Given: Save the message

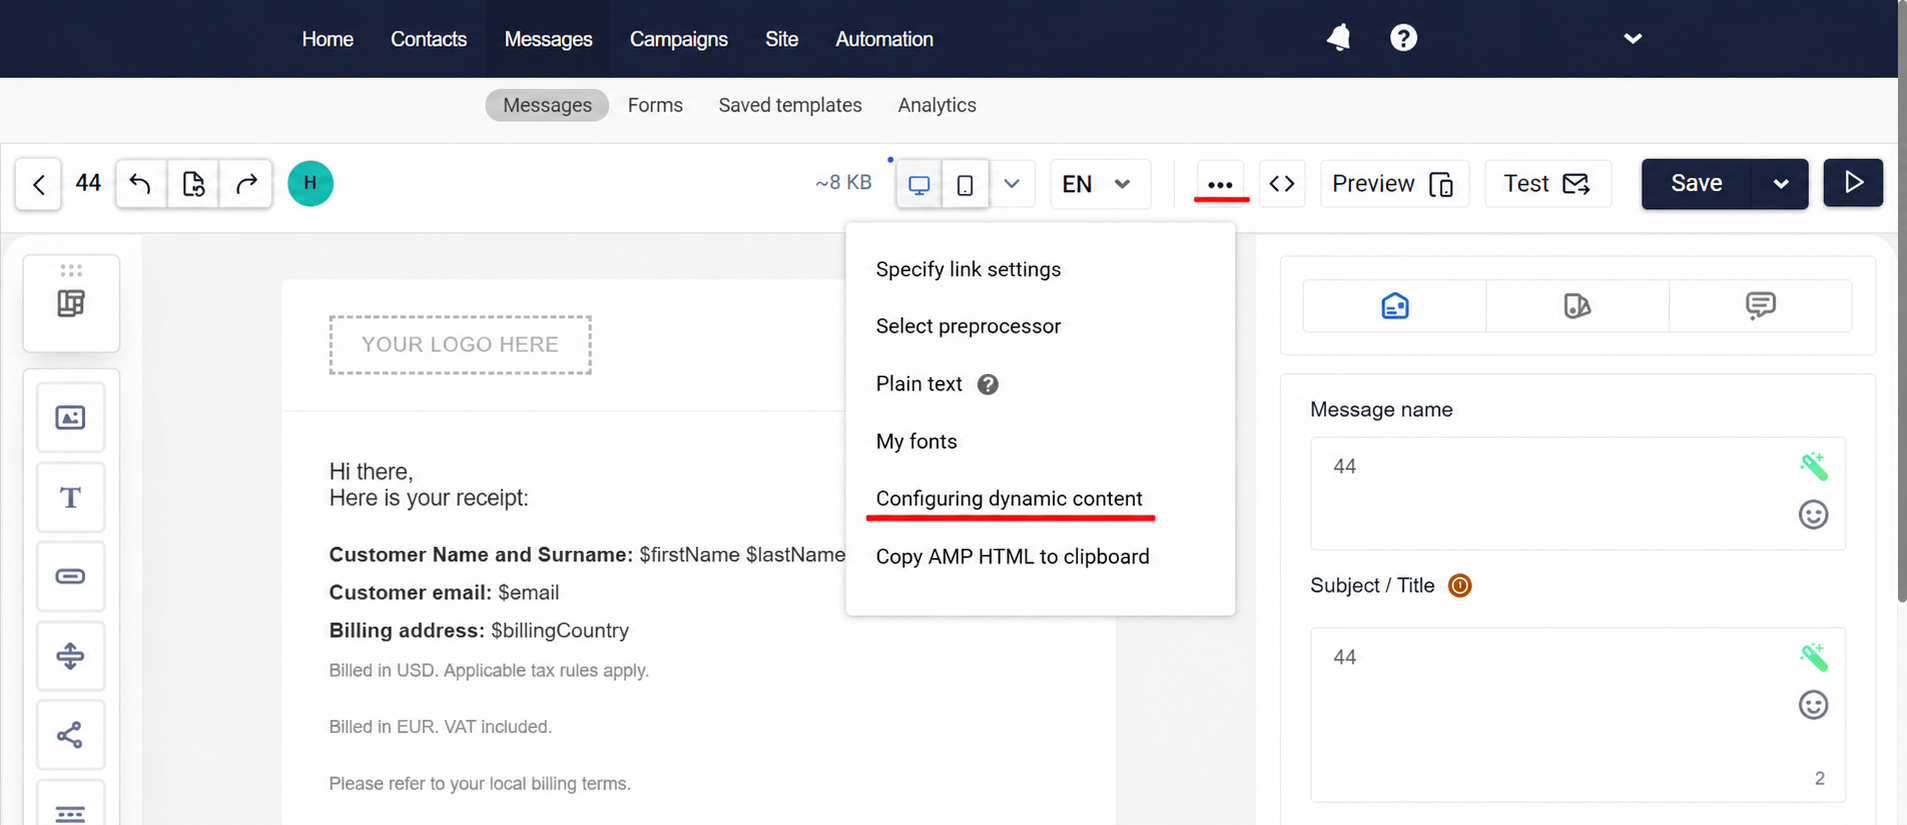Looking at the screenshot, I should 1697,184.
